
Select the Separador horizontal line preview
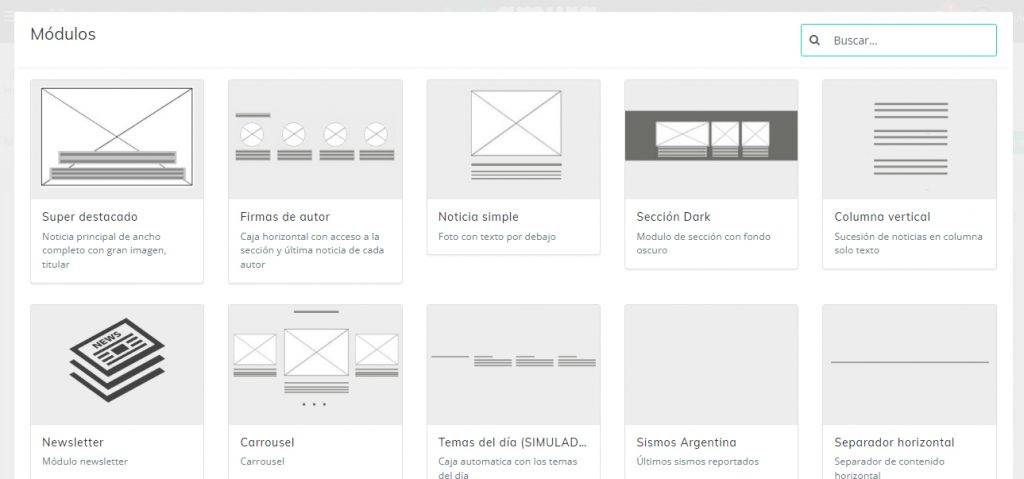pos(909,362)
